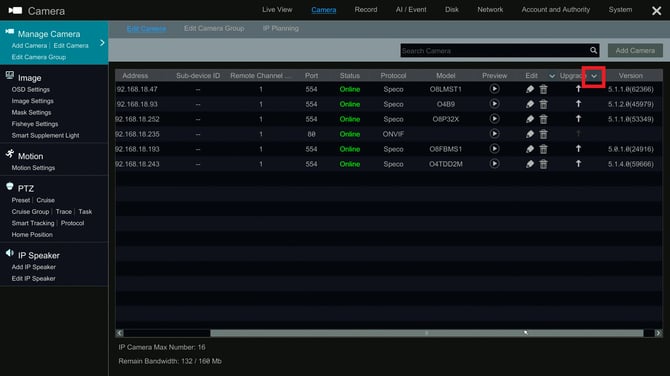Click the Add Camera button
Image resolution: width=670 pixels, height=376 pixels.
pos(635,50)
